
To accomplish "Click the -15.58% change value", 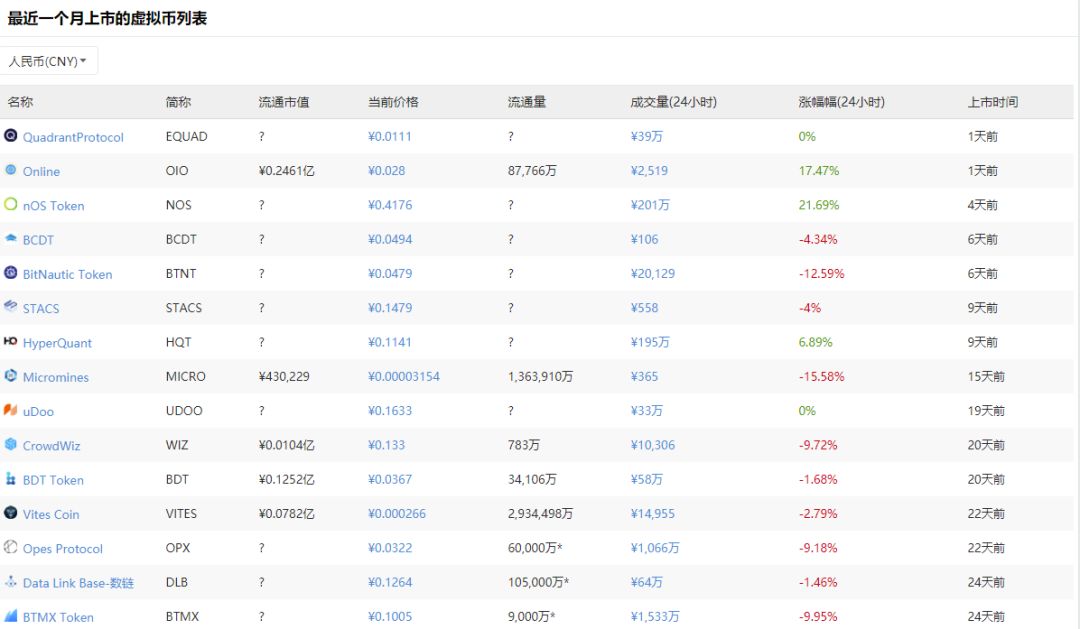I will pos(822,376).
